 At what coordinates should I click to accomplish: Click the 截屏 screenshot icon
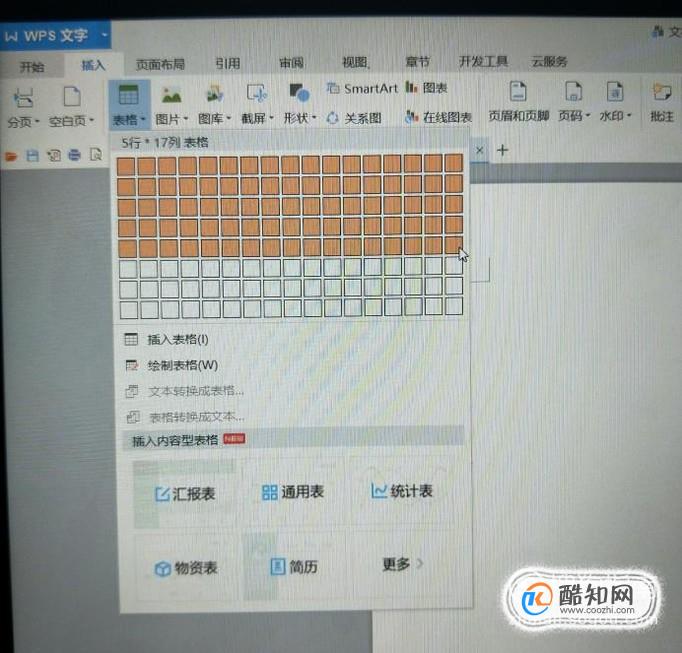click(257, 93)
